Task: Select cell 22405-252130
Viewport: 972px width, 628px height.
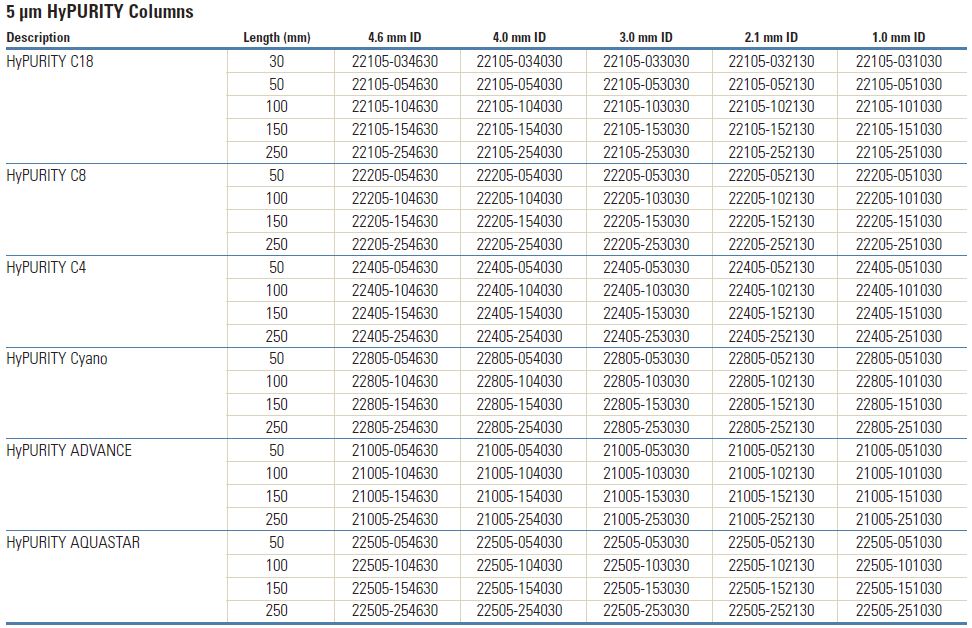Action: (771, 337)
